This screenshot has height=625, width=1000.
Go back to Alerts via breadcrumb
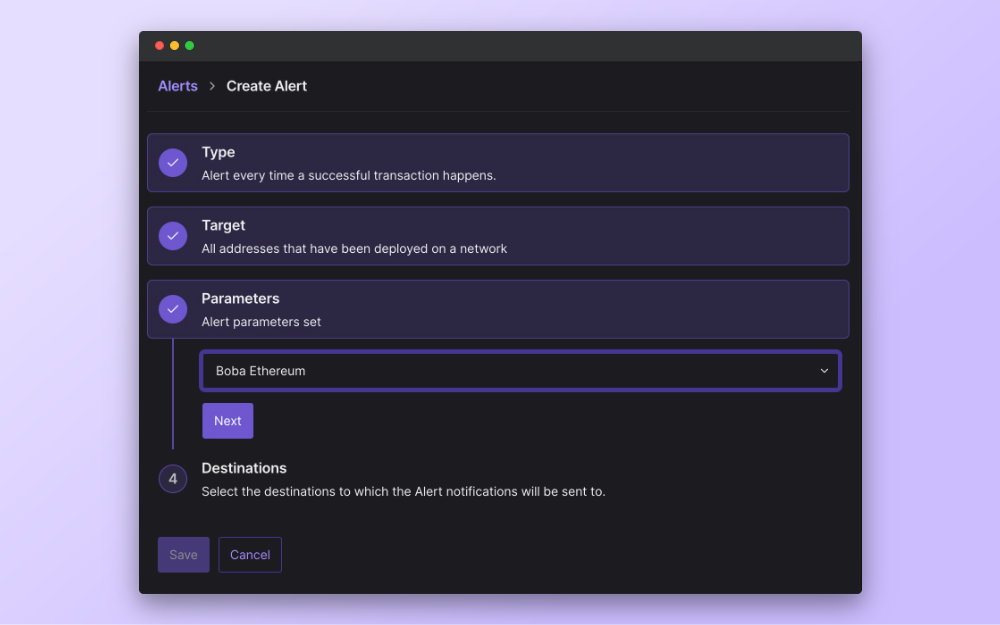pos(178,87)
